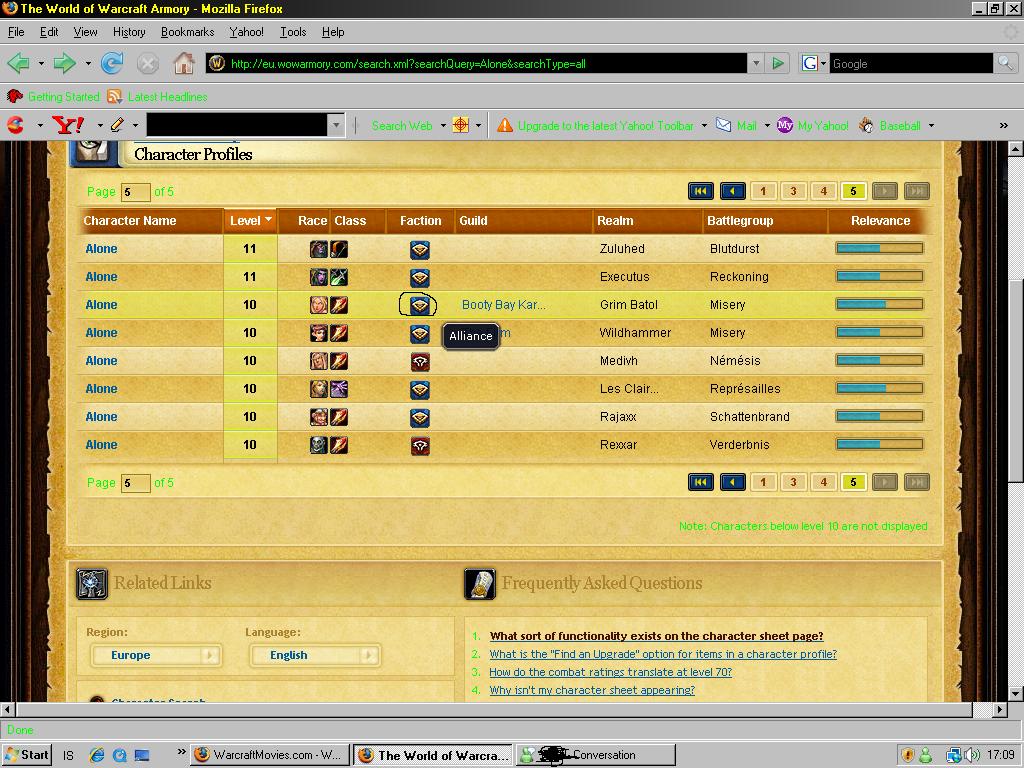Open Alone character from Zuluhed realm

pyautogui.click(x=101, y=249)
